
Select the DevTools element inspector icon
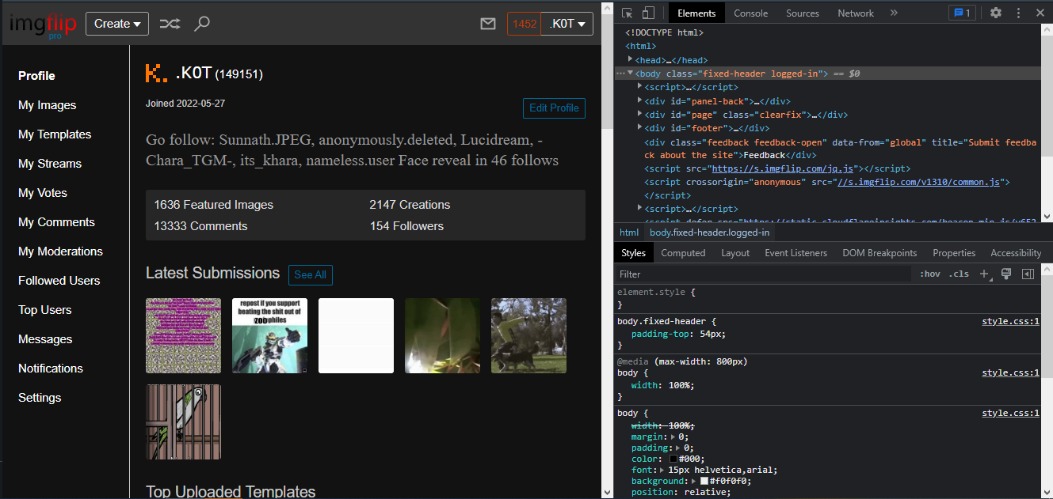pyautogui.click(x=627, y=13)
